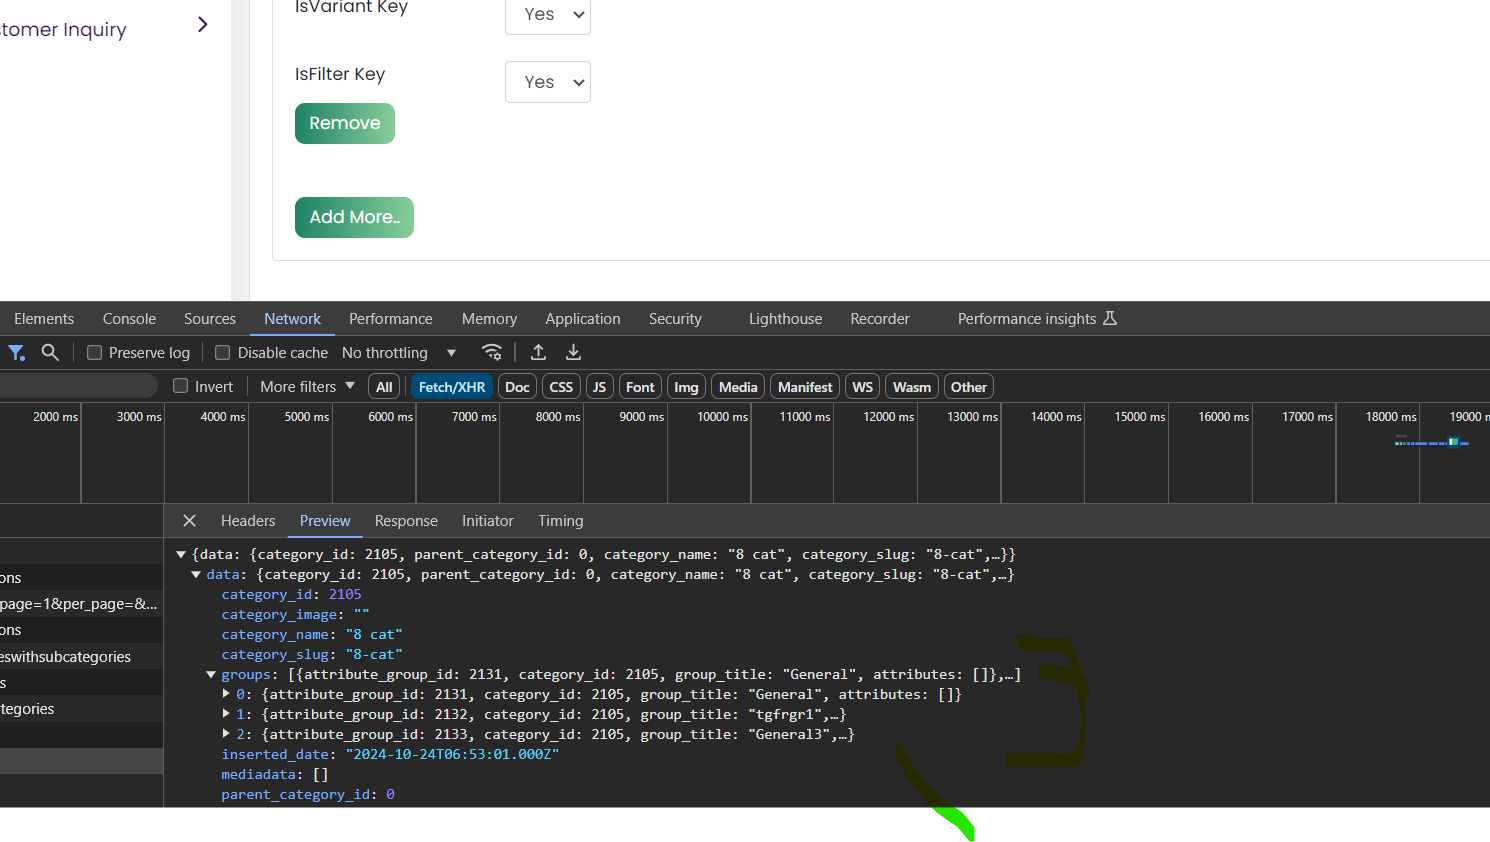The image size is (1490, 842).
Task: Filter requests by Img type
Action: tap(686, 387)
